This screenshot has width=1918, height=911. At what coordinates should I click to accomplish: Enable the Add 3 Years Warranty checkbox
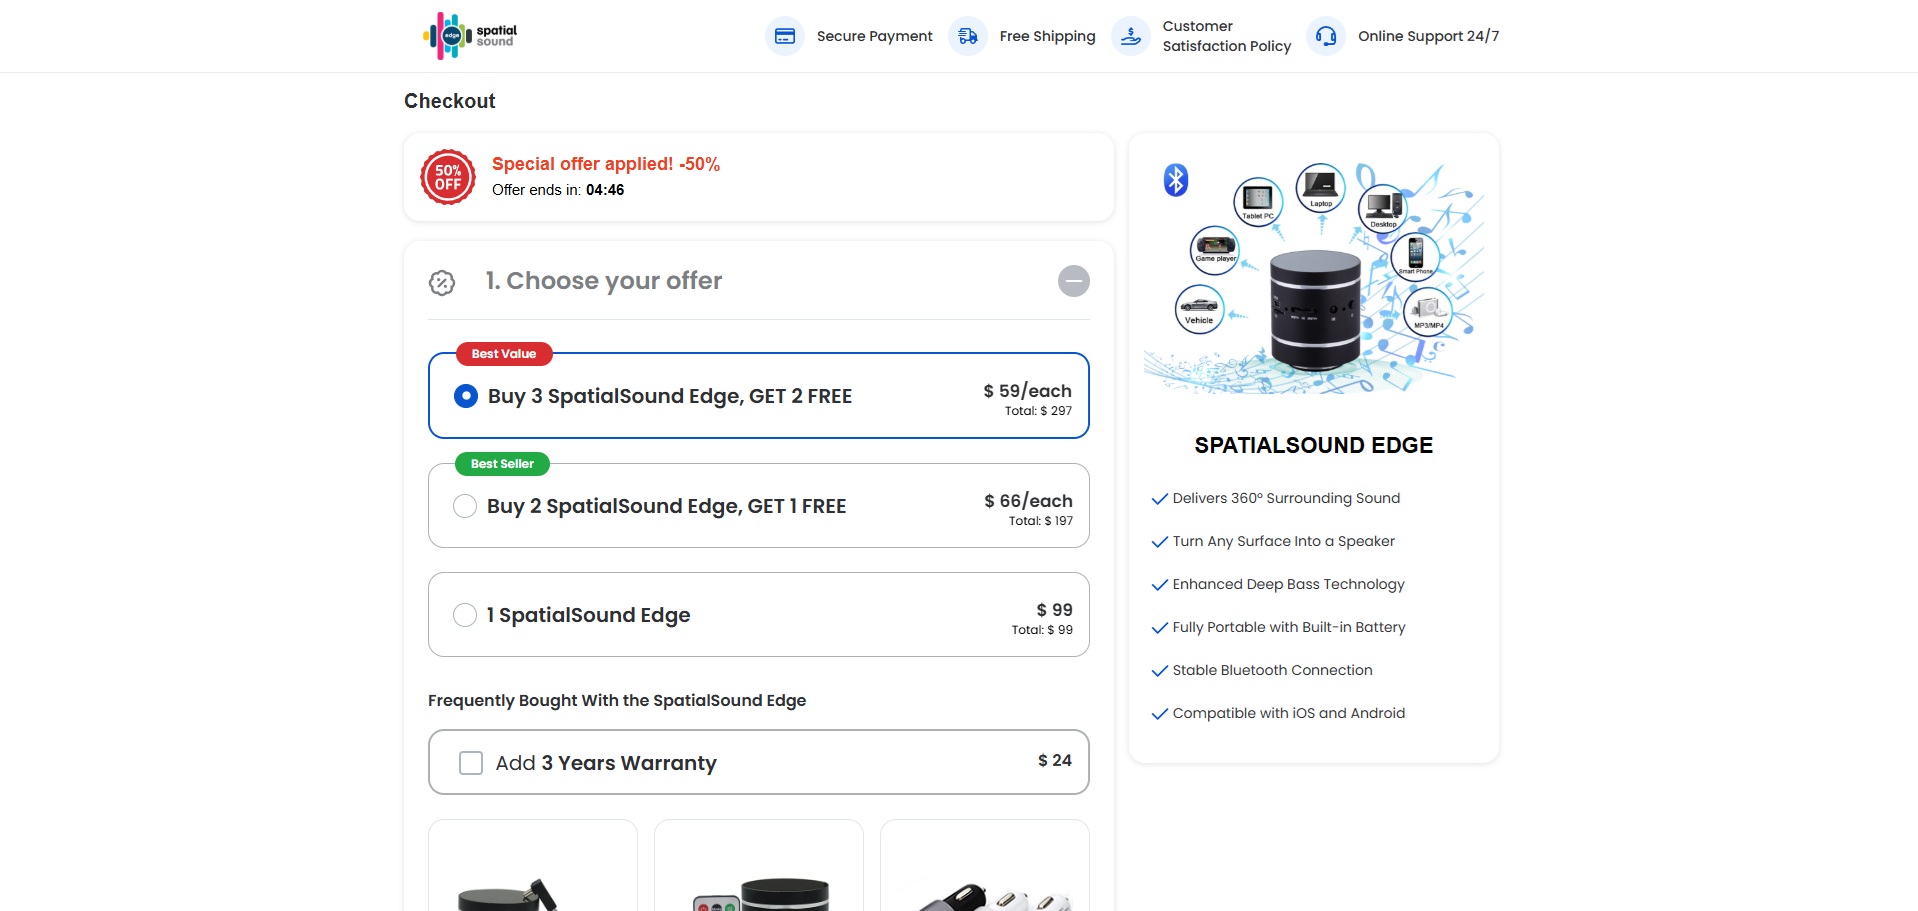tap(471, 763)
